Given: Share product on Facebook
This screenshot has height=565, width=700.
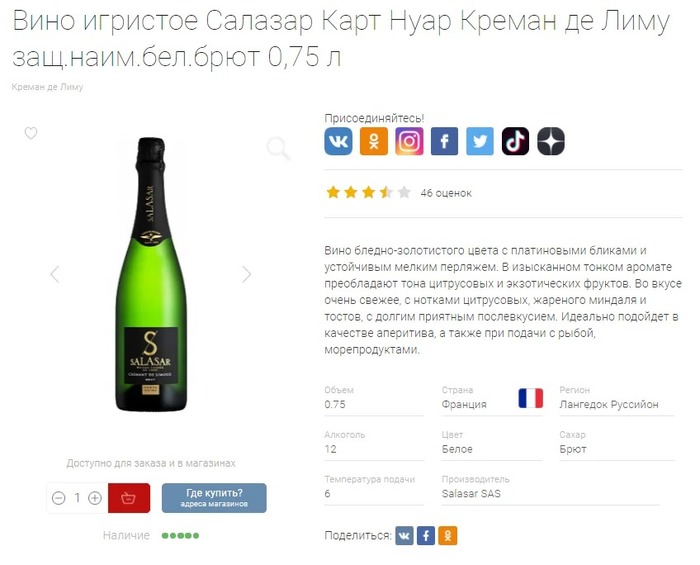Looking at the screenshot, I should coord(426,536).
